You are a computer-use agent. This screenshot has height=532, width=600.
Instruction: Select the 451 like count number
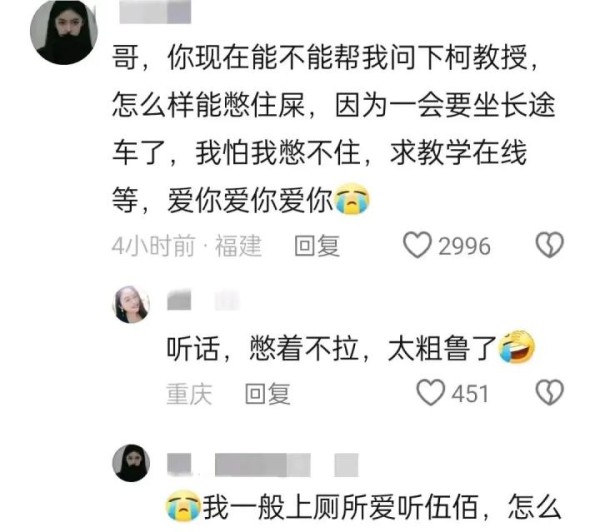tap(470, 394)
